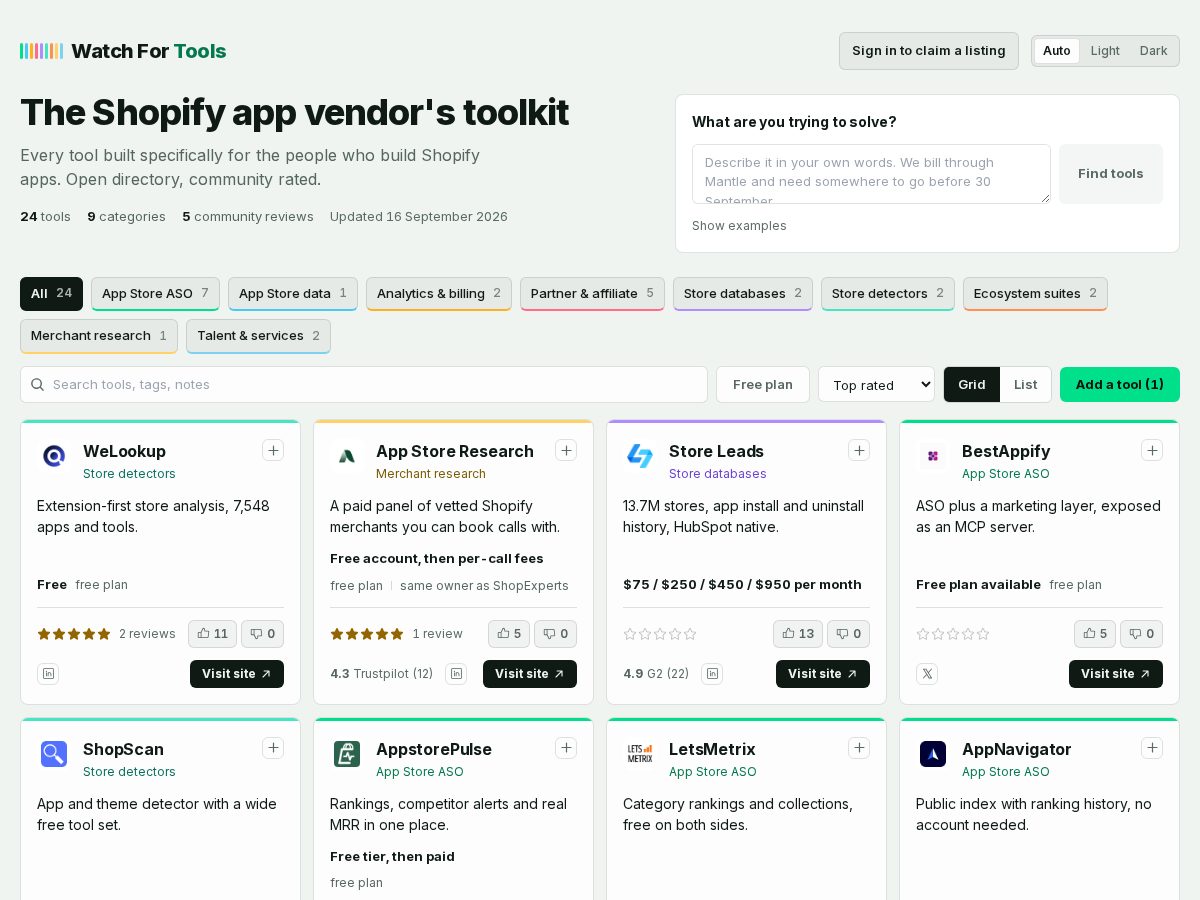Click the Find tools button
Image resolution: width=1200 pixels, height=900 pixels.
(1111, 174)
